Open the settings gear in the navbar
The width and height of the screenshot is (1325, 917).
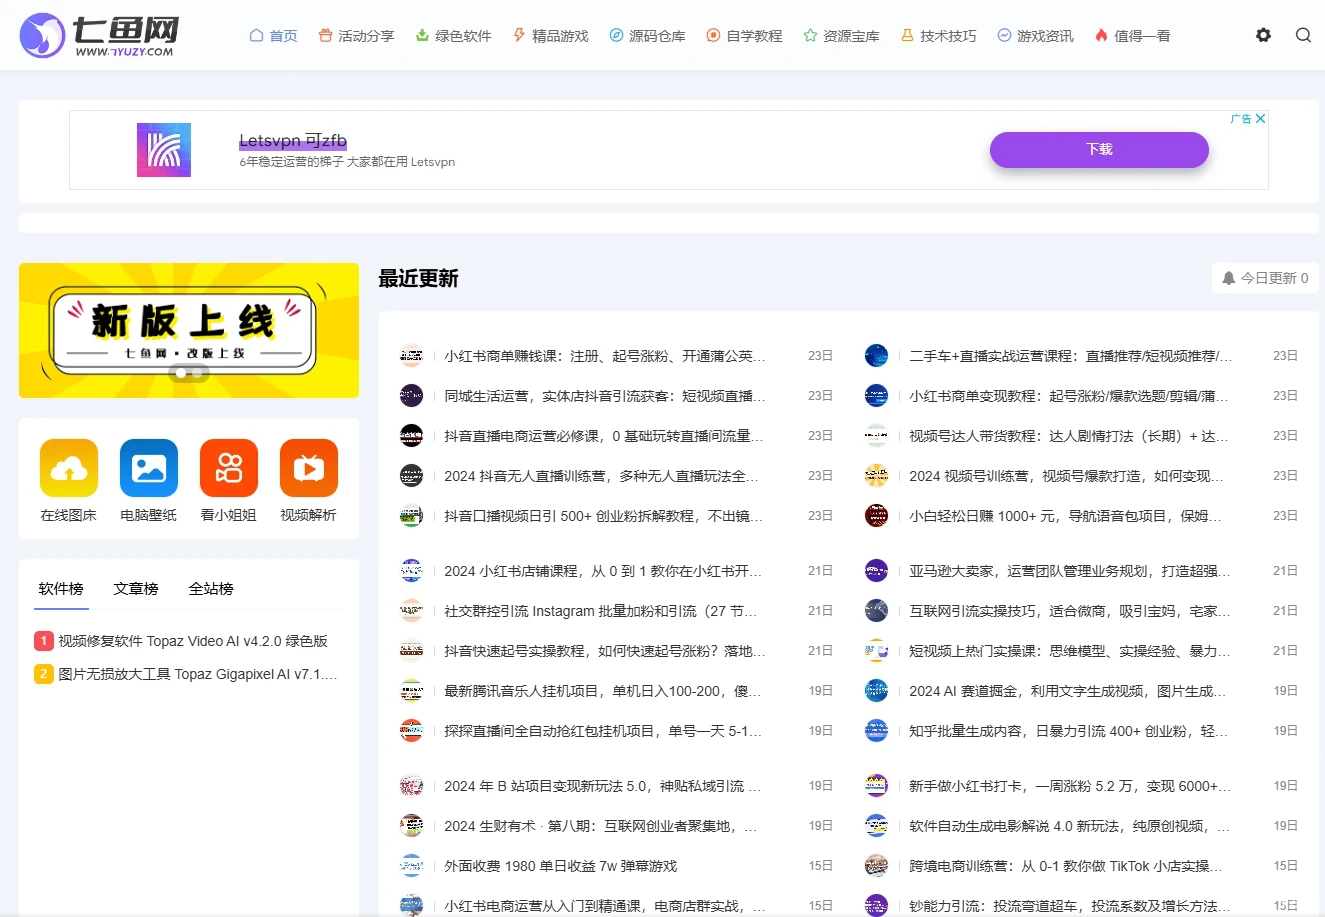1263,34
